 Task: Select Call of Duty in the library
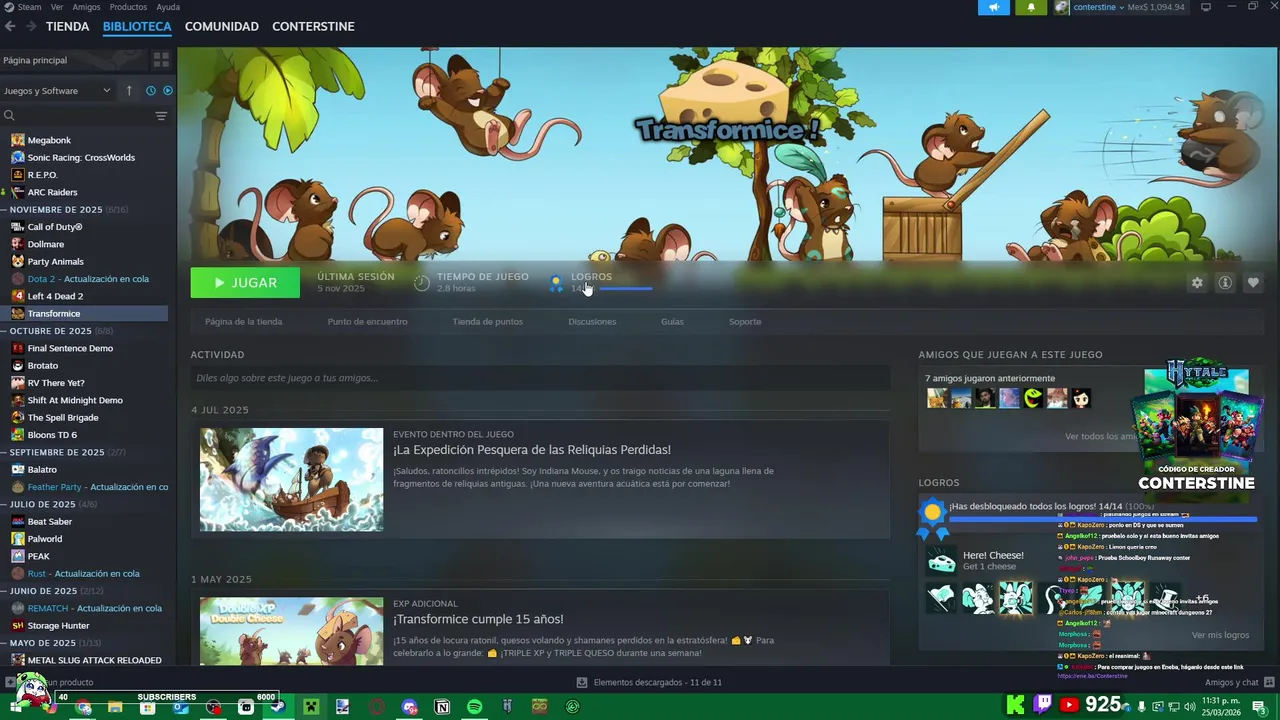[x=55, y=227]
